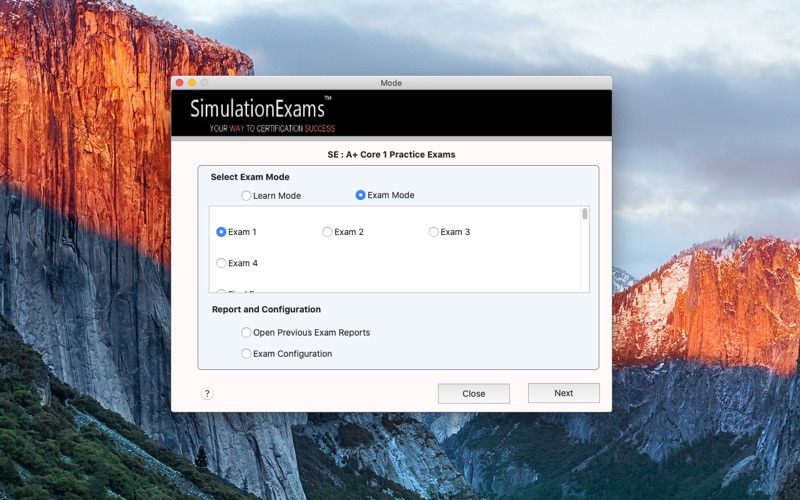Click the Mode window title text
The width and height of the screenshot is (800, 500).
click(391, 83)
